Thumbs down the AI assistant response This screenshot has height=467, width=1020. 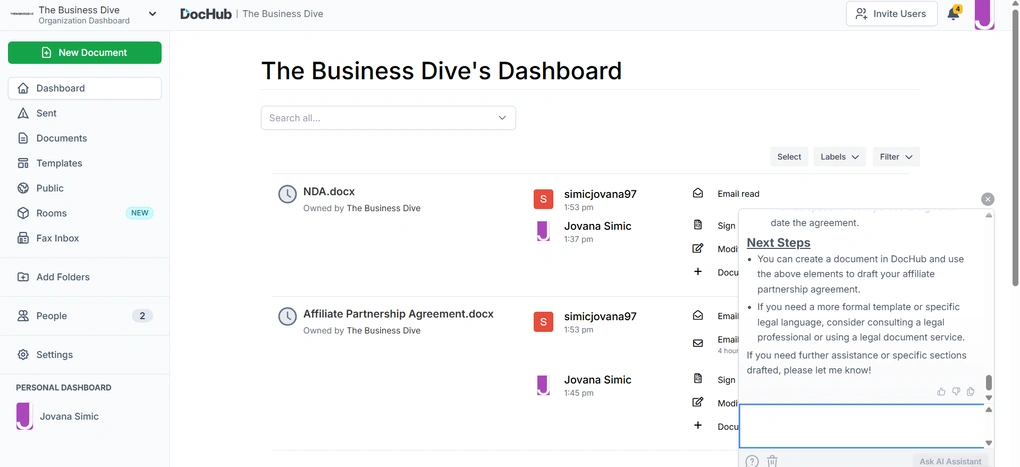click(x=956, y=392)
